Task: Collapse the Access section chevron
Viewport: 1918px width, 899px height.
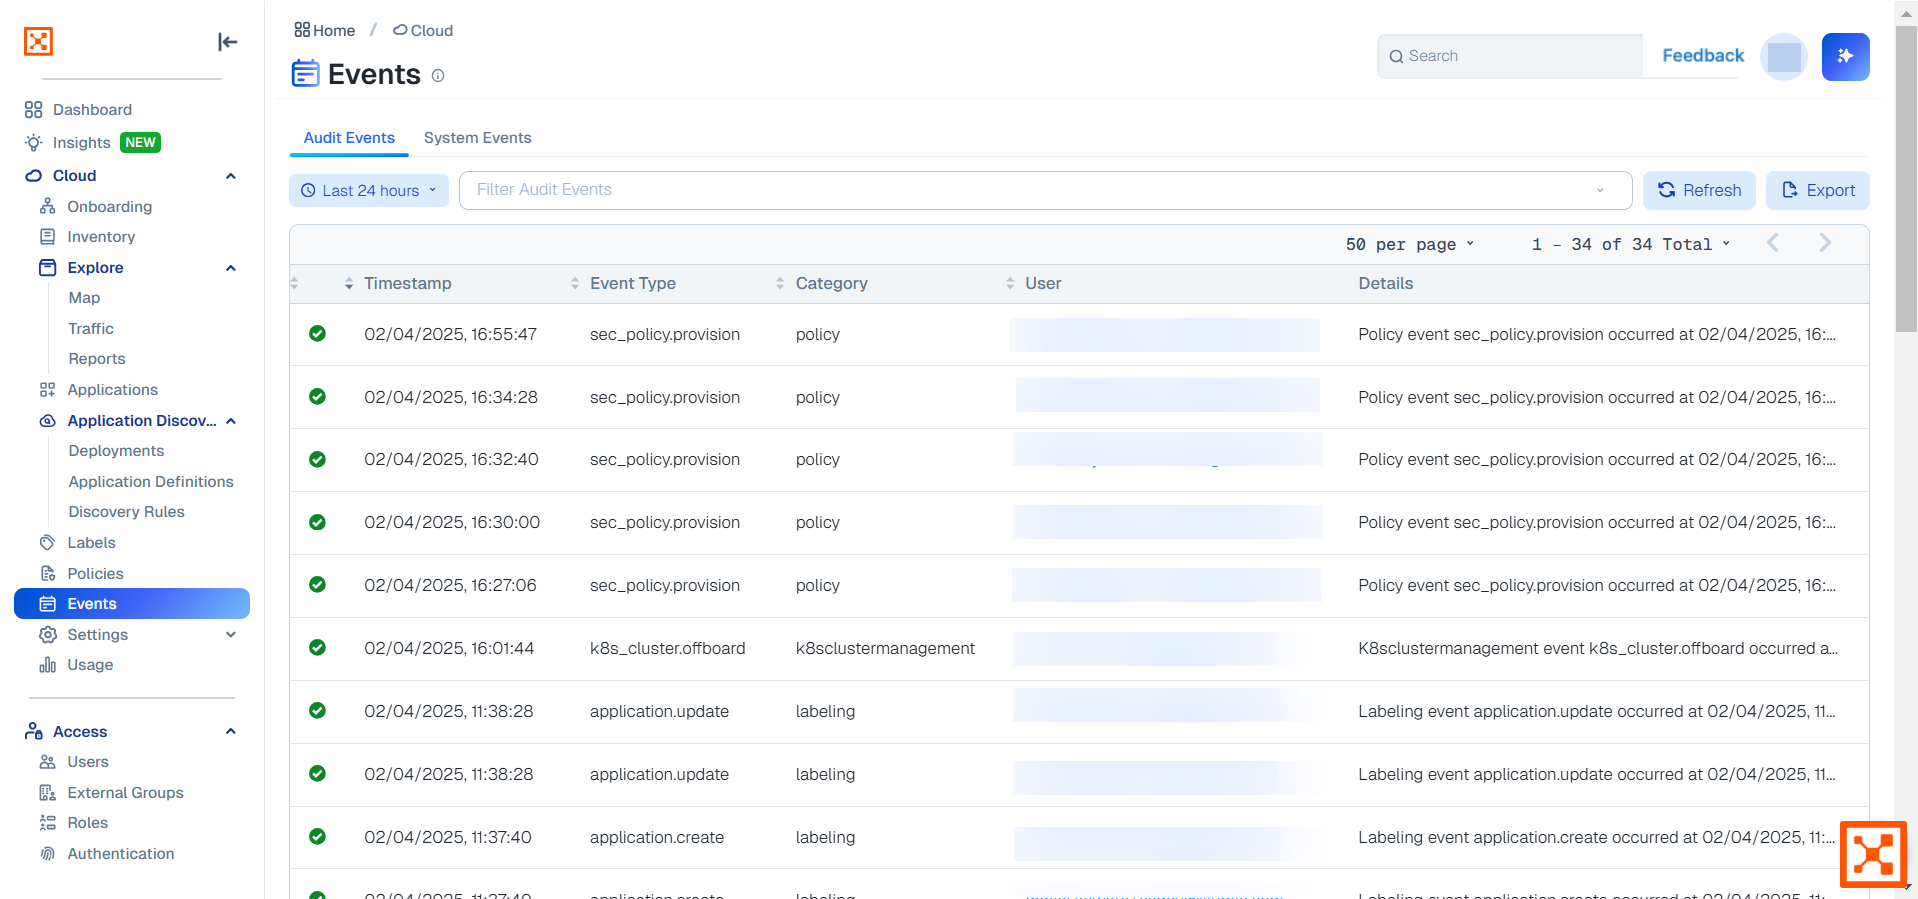Action: coord(231,732)
